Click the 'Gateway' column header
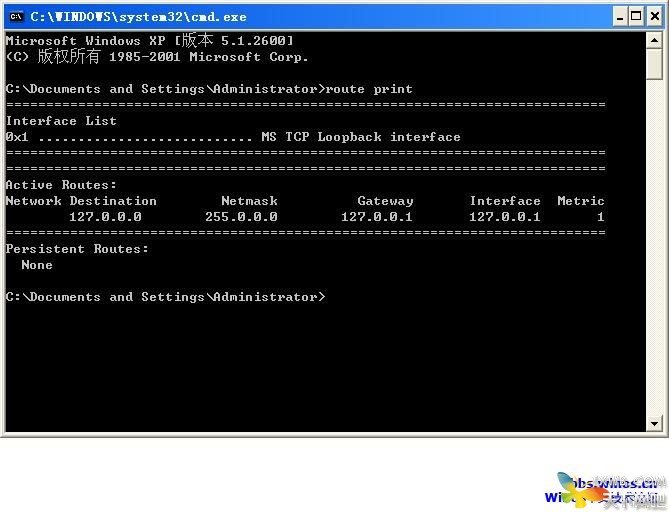The height and width of the screenshot is (512, 669). pos(385,201)
